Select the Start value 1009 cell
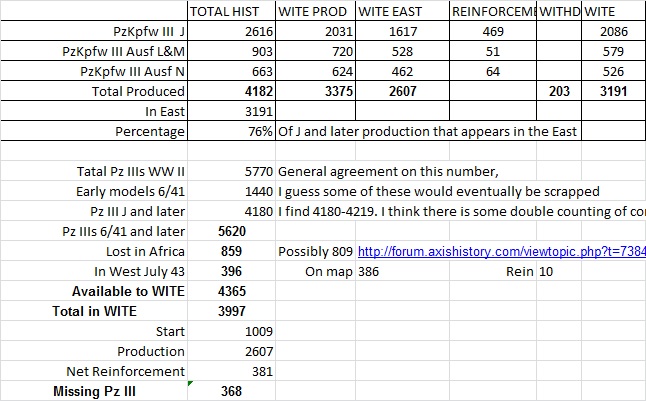Screen dimensions: 646x401 (258, 331)
